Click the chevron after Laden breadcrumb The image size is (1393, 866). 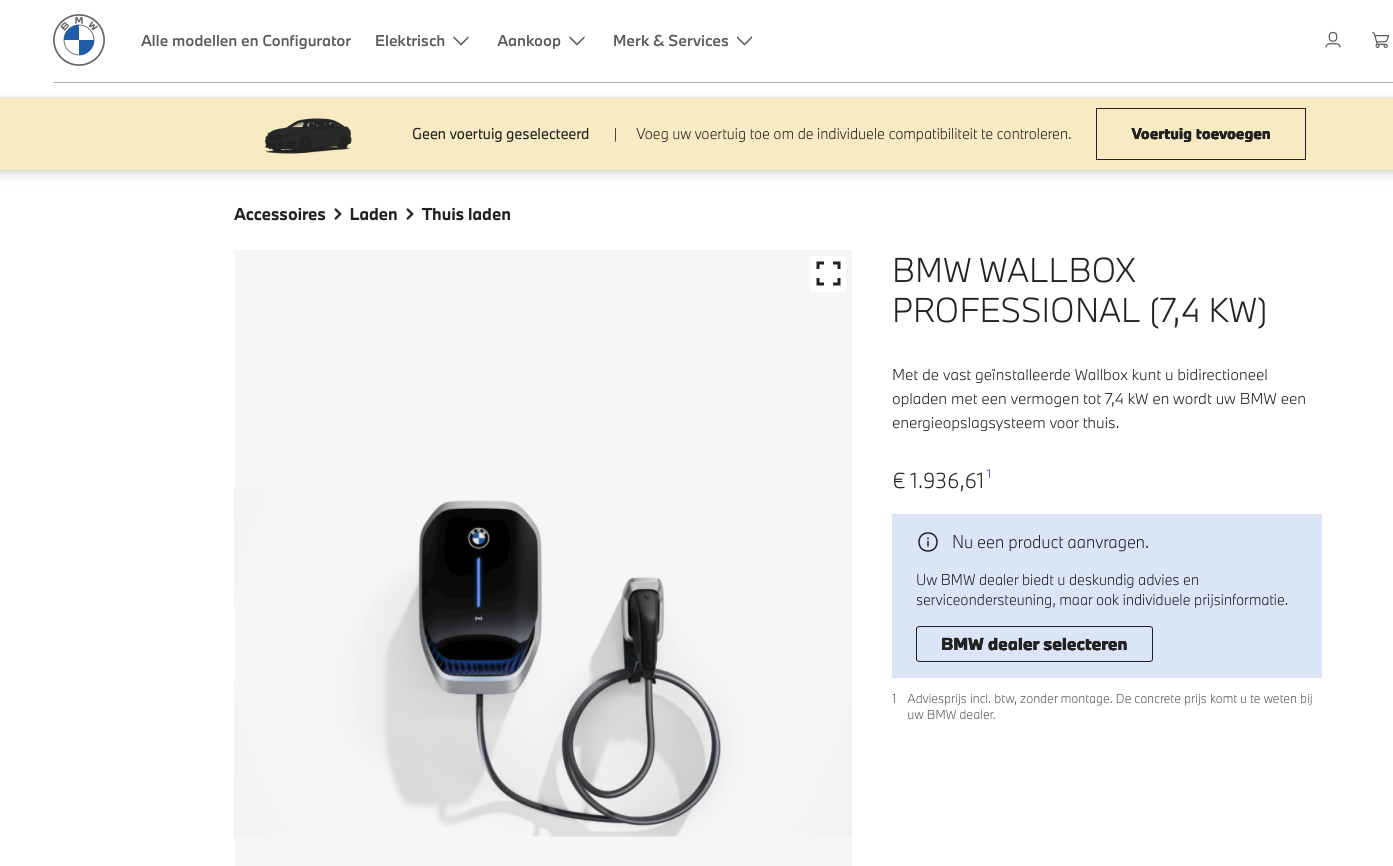pyautogui.click(x=410, y=214)
